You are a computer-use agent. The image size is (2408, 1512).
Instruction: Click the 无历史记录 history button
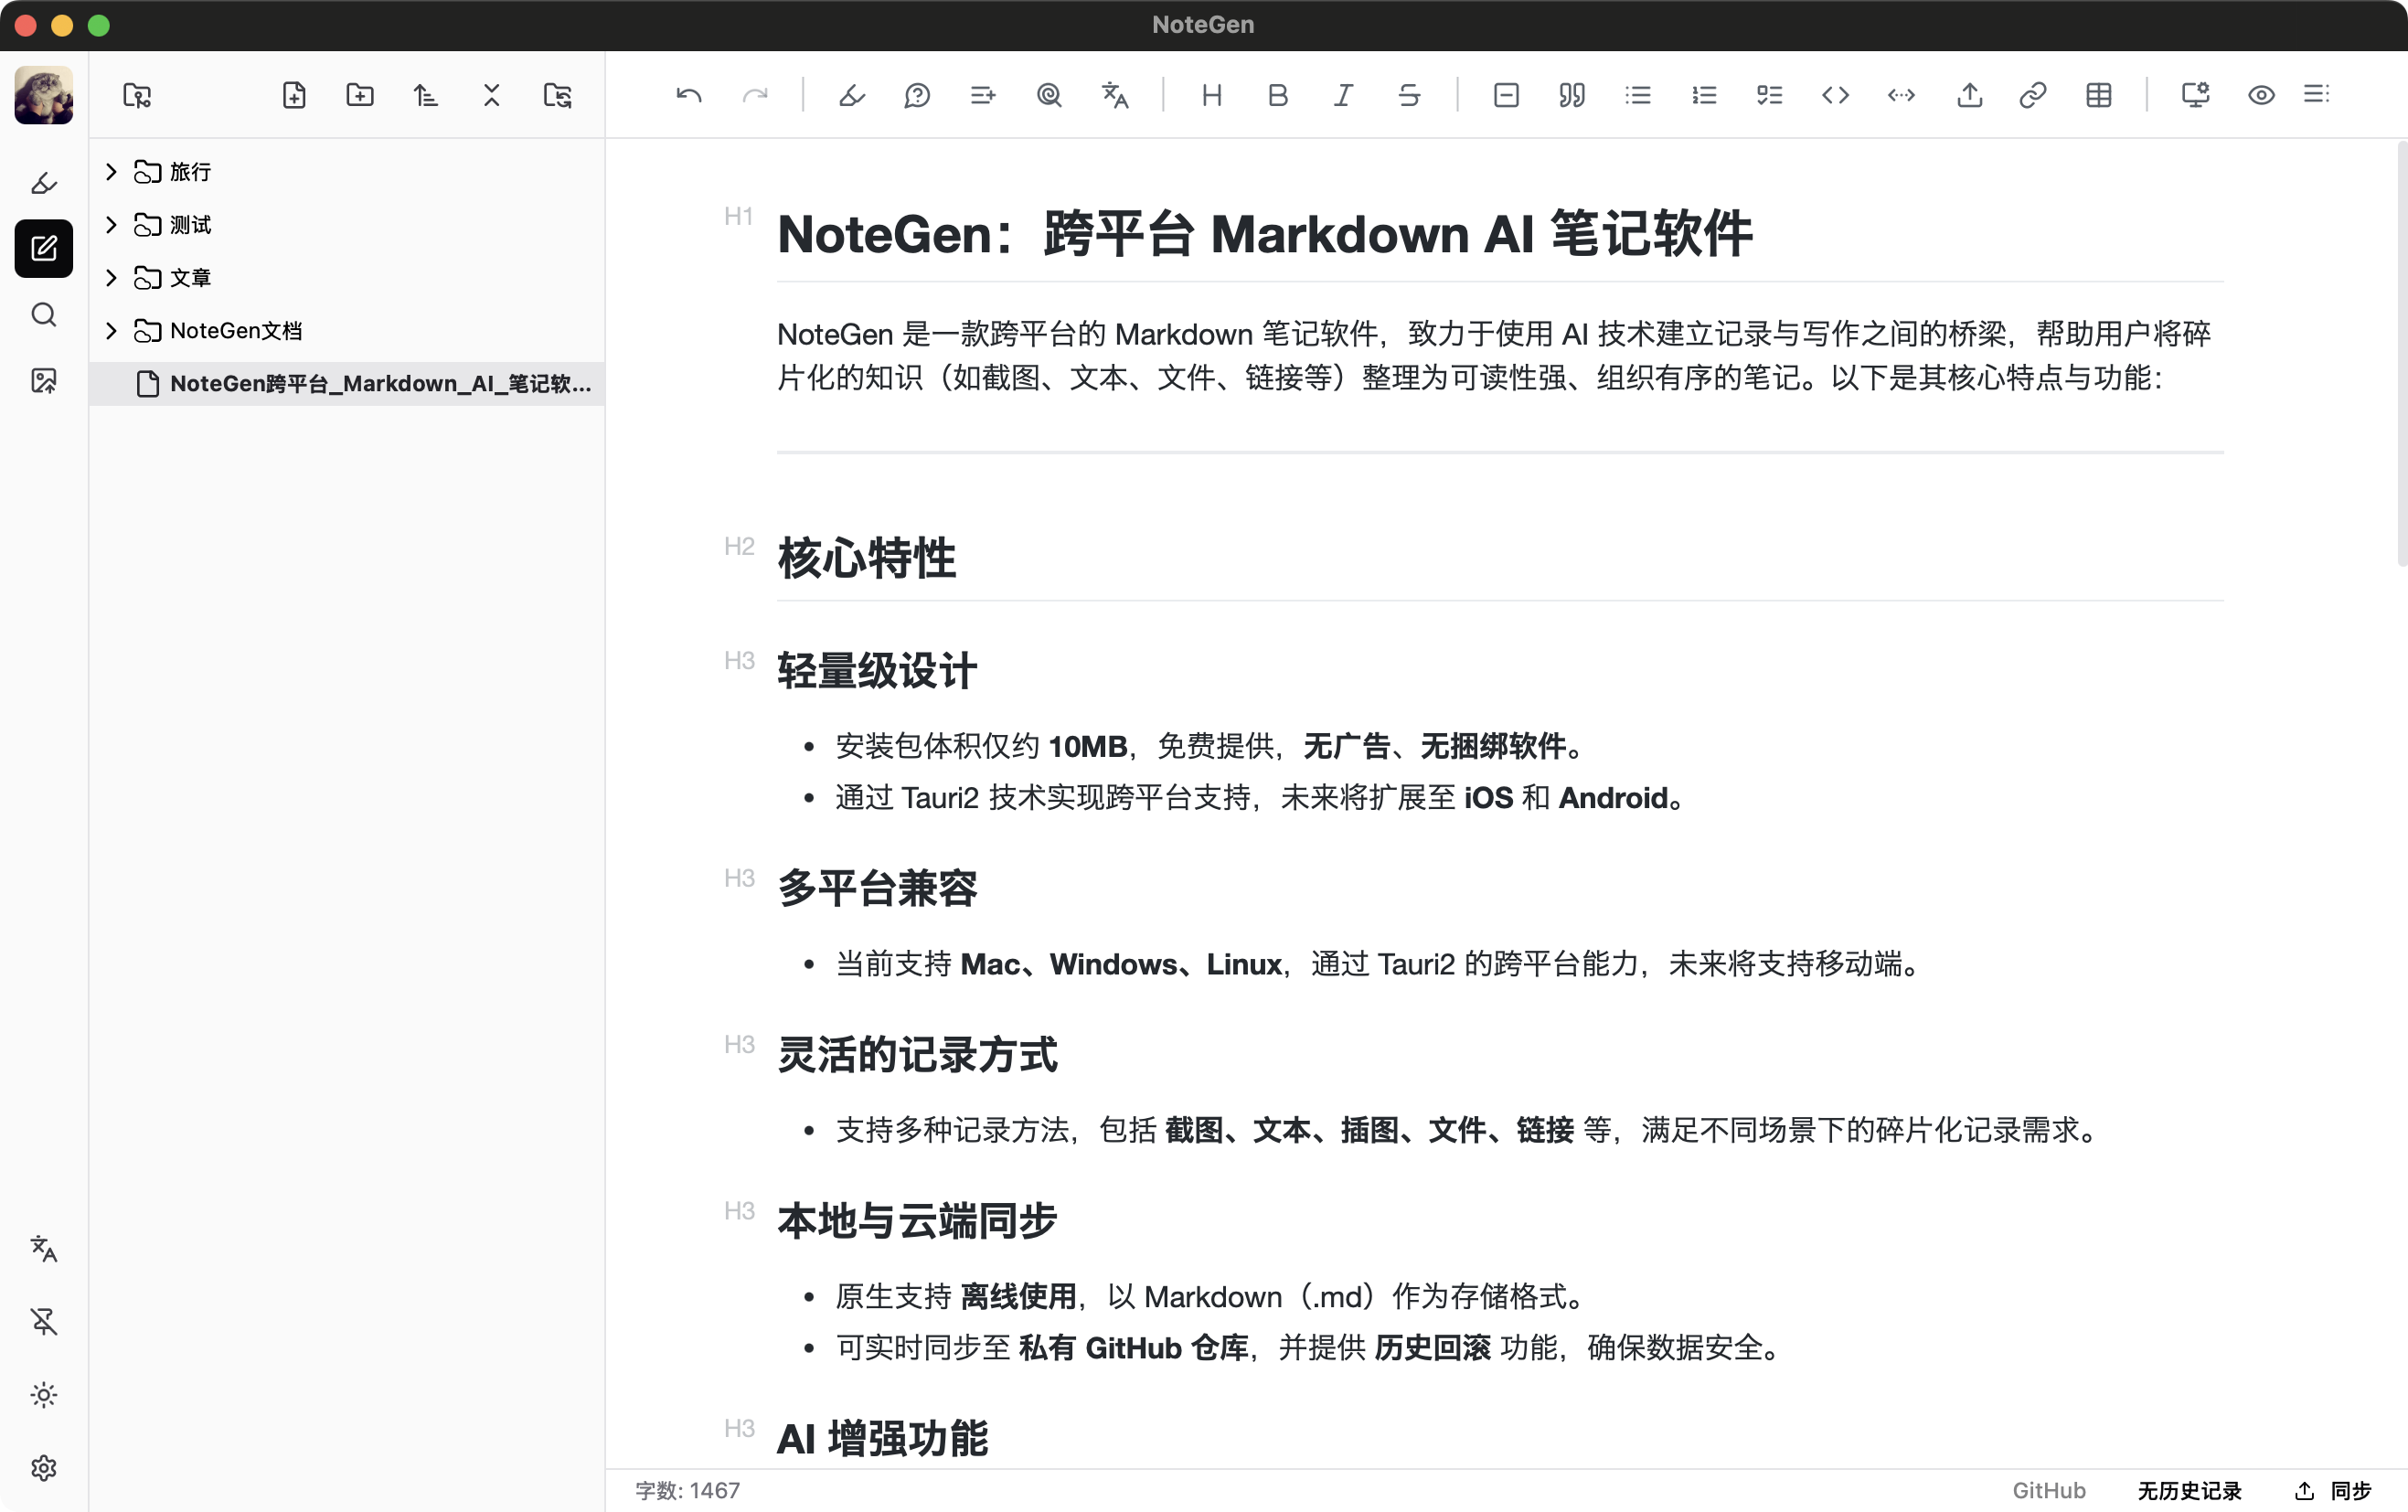(2189, 1490)
